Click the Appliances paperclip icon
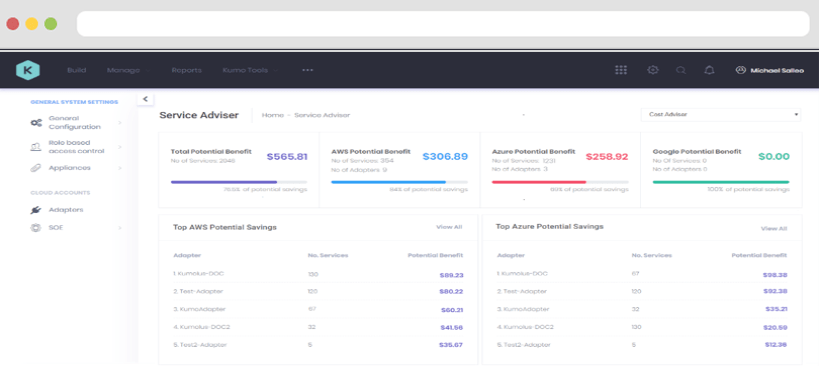This screenshot has height=366, width=821. pos(36,168)
